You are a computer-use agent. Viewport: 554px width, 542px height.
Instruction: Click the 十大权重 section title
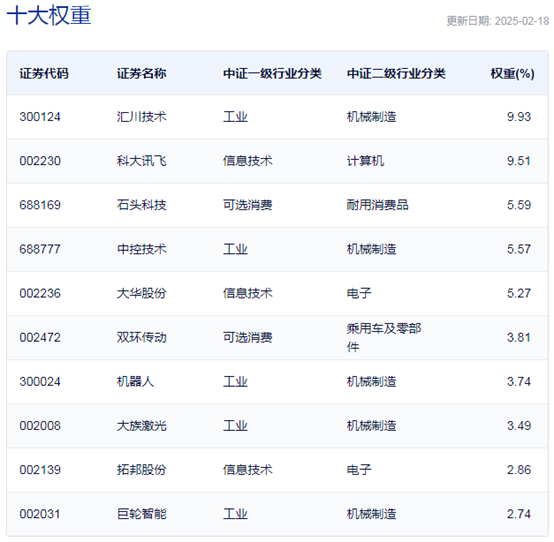point(49,15)
